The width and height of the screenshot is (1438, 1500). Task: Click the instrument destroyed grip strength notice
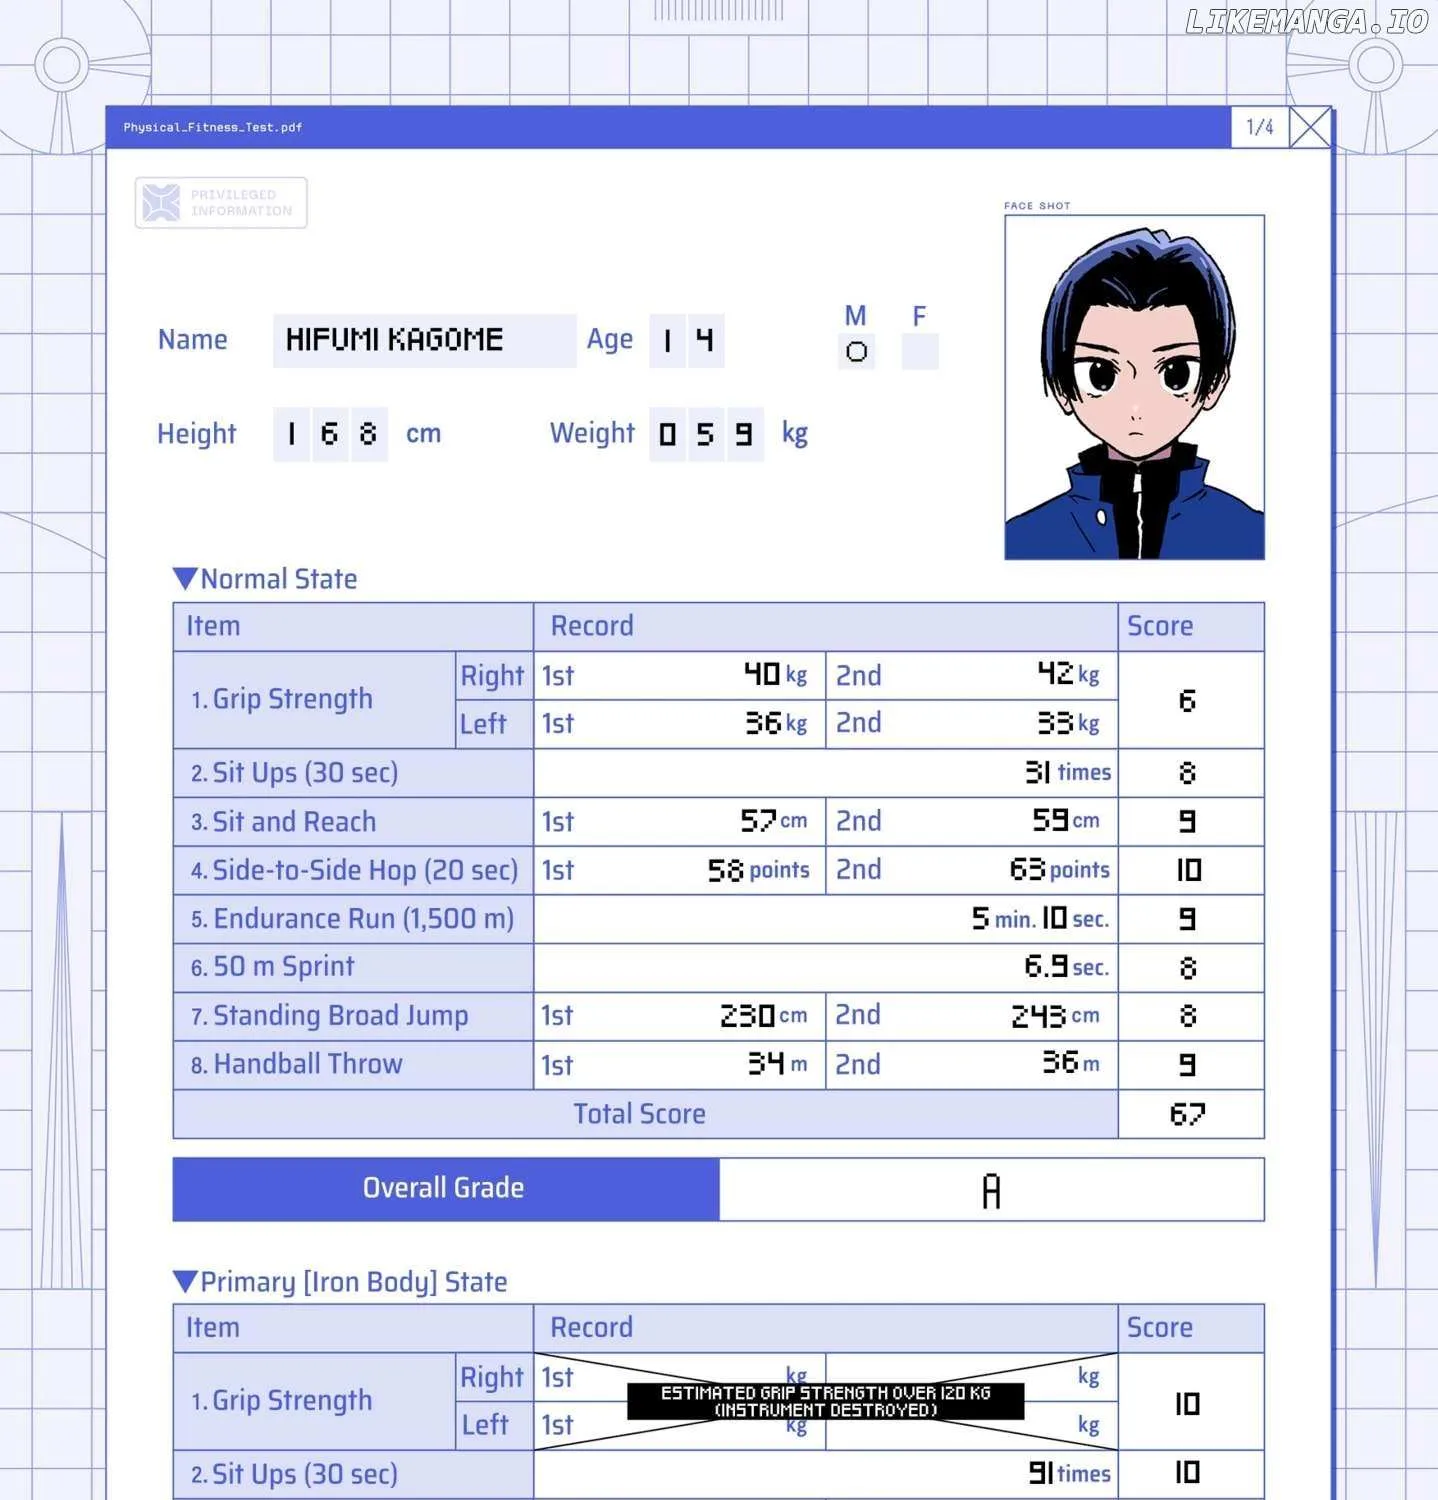coord(826,1401)
